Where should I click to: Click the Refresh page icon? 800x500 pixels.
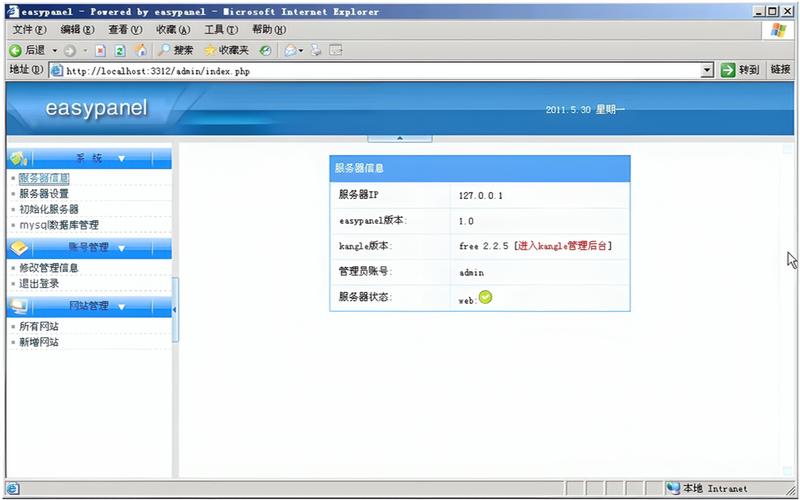click(120, 51)
